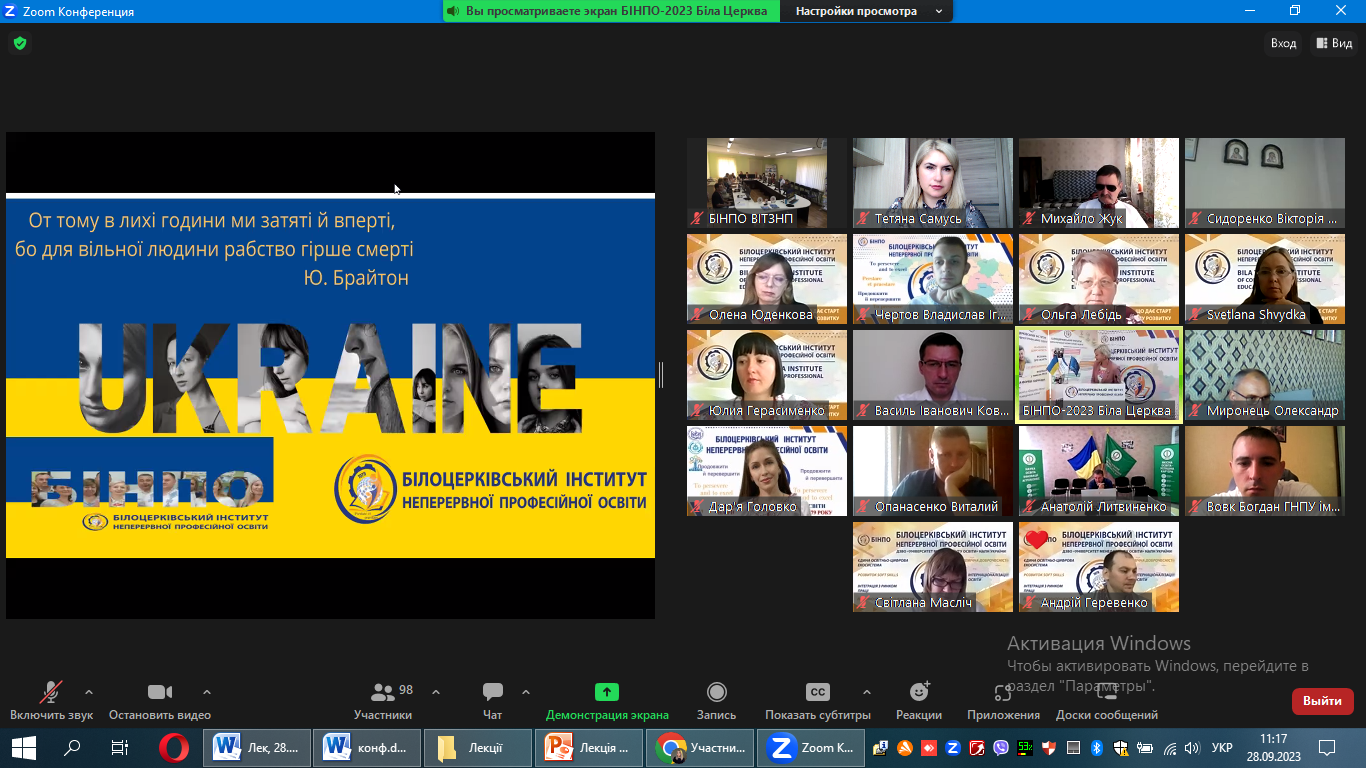
Task: Expand video options arrow beside camera
Action: [207, 692]
